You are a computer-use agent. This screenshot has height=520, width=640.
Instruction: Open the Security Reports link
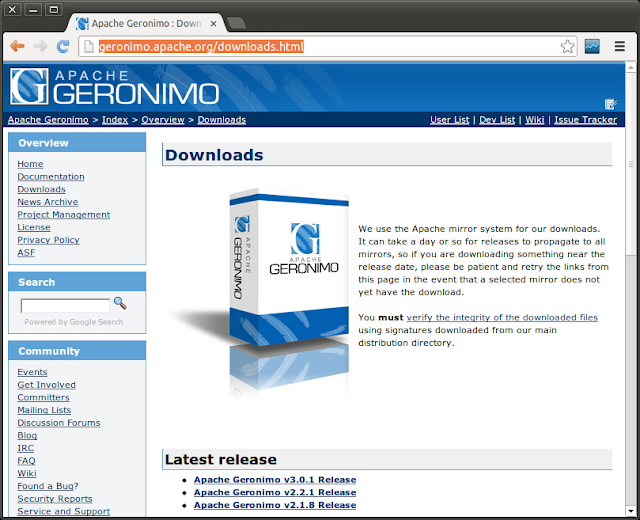[x=55, y=498]
